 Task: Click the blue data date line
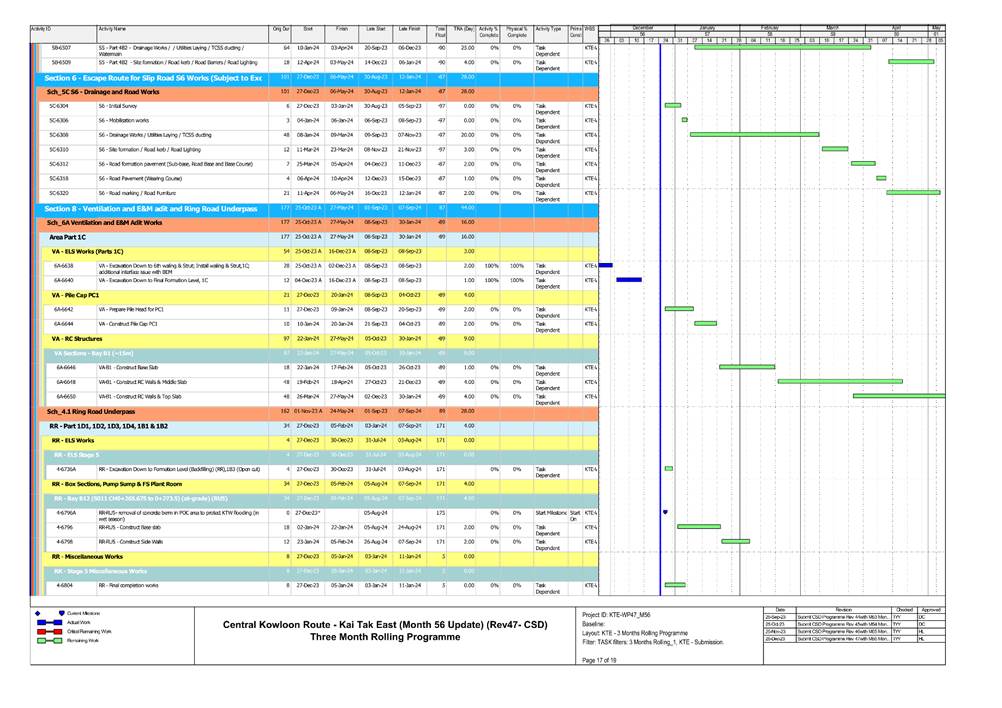(661, 300)
